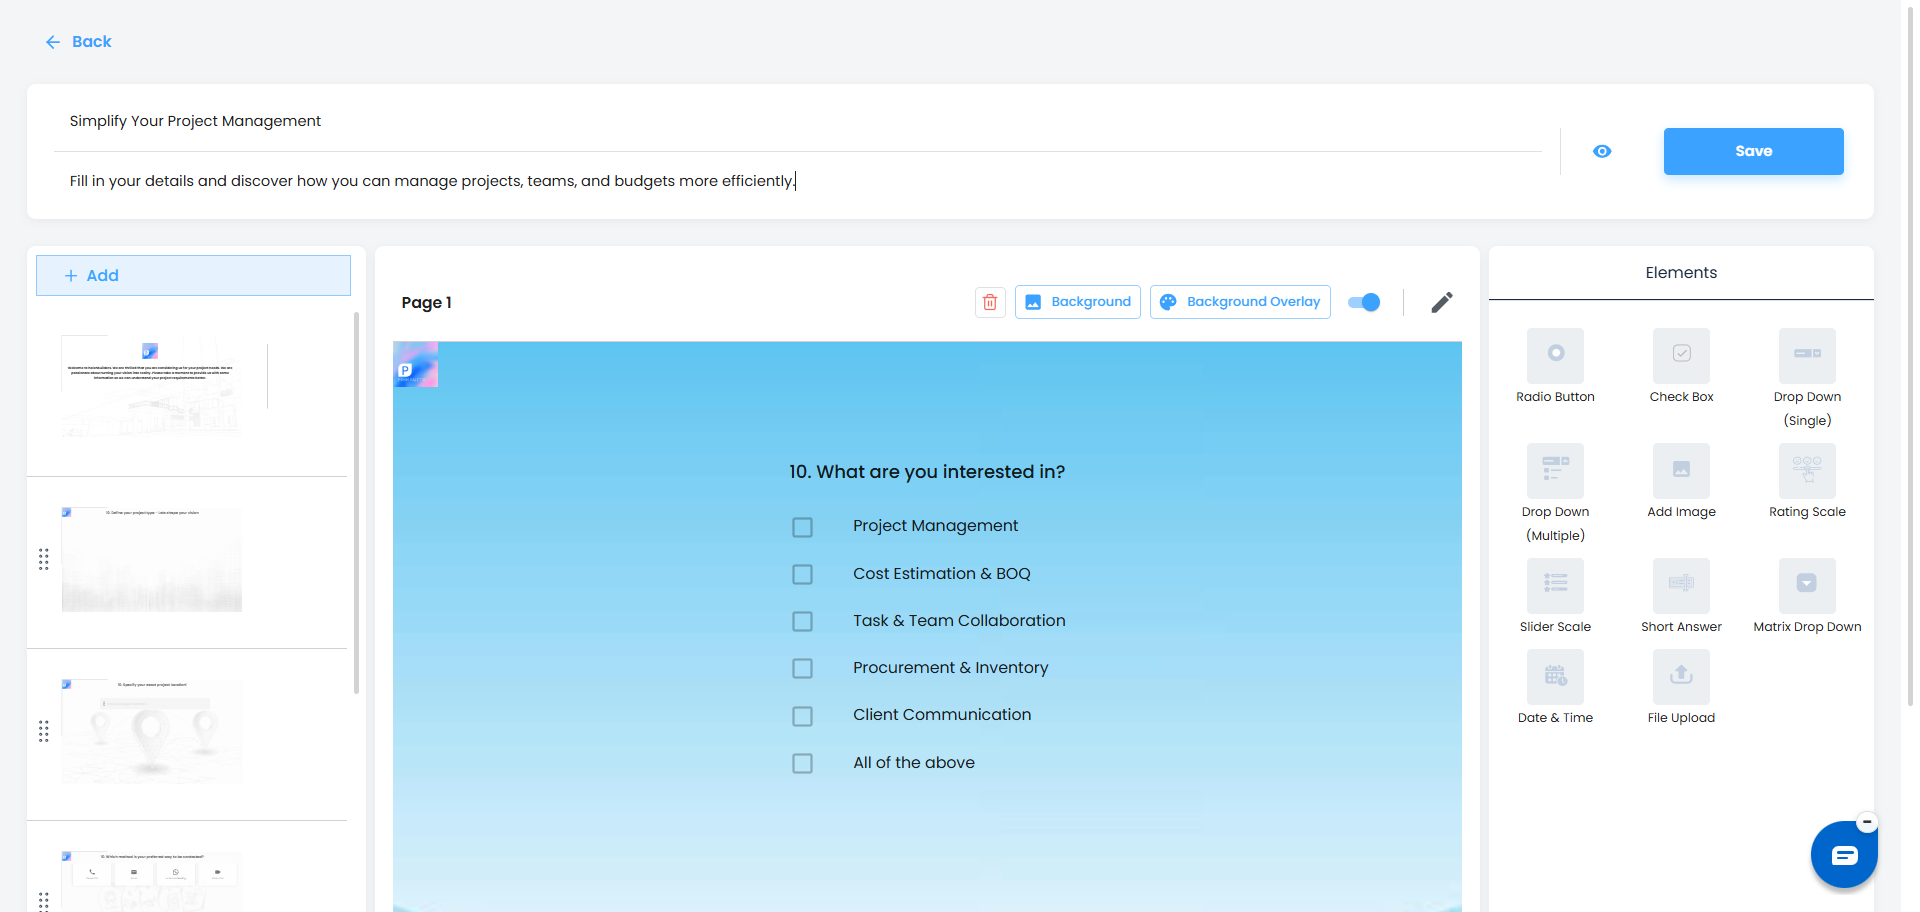This screenshot has height=912, width=1920.
Task: Open the first page thumbnail
Action: click(x=152, y=387)
